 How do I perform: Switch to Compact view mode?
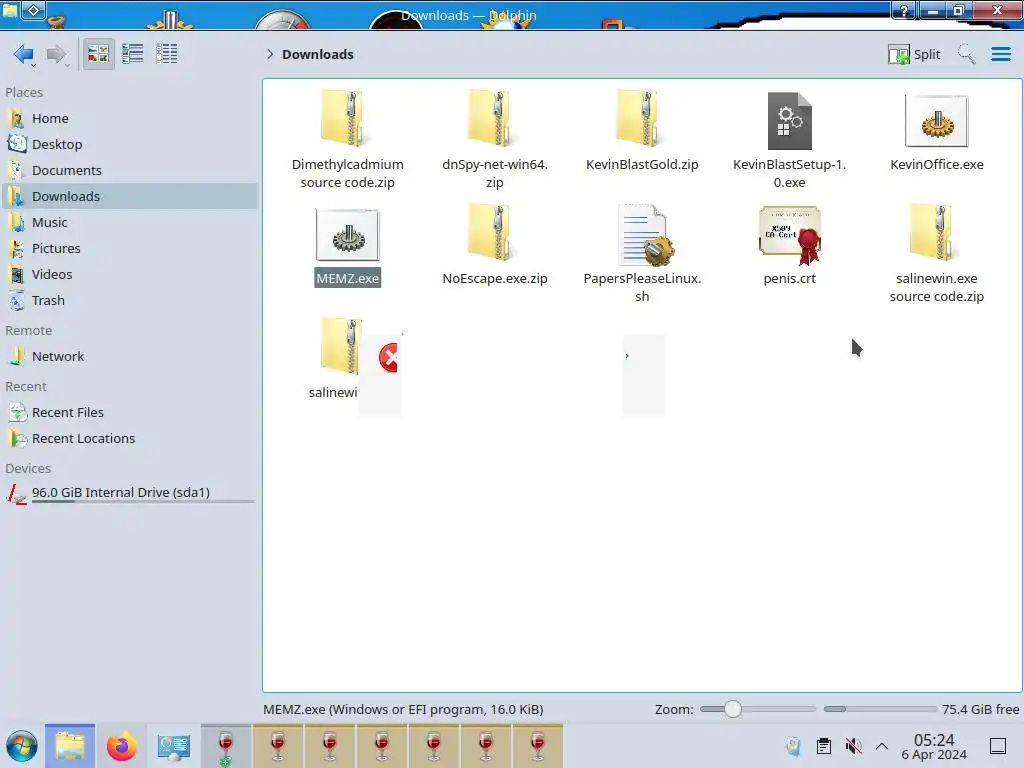click(133, 54)
